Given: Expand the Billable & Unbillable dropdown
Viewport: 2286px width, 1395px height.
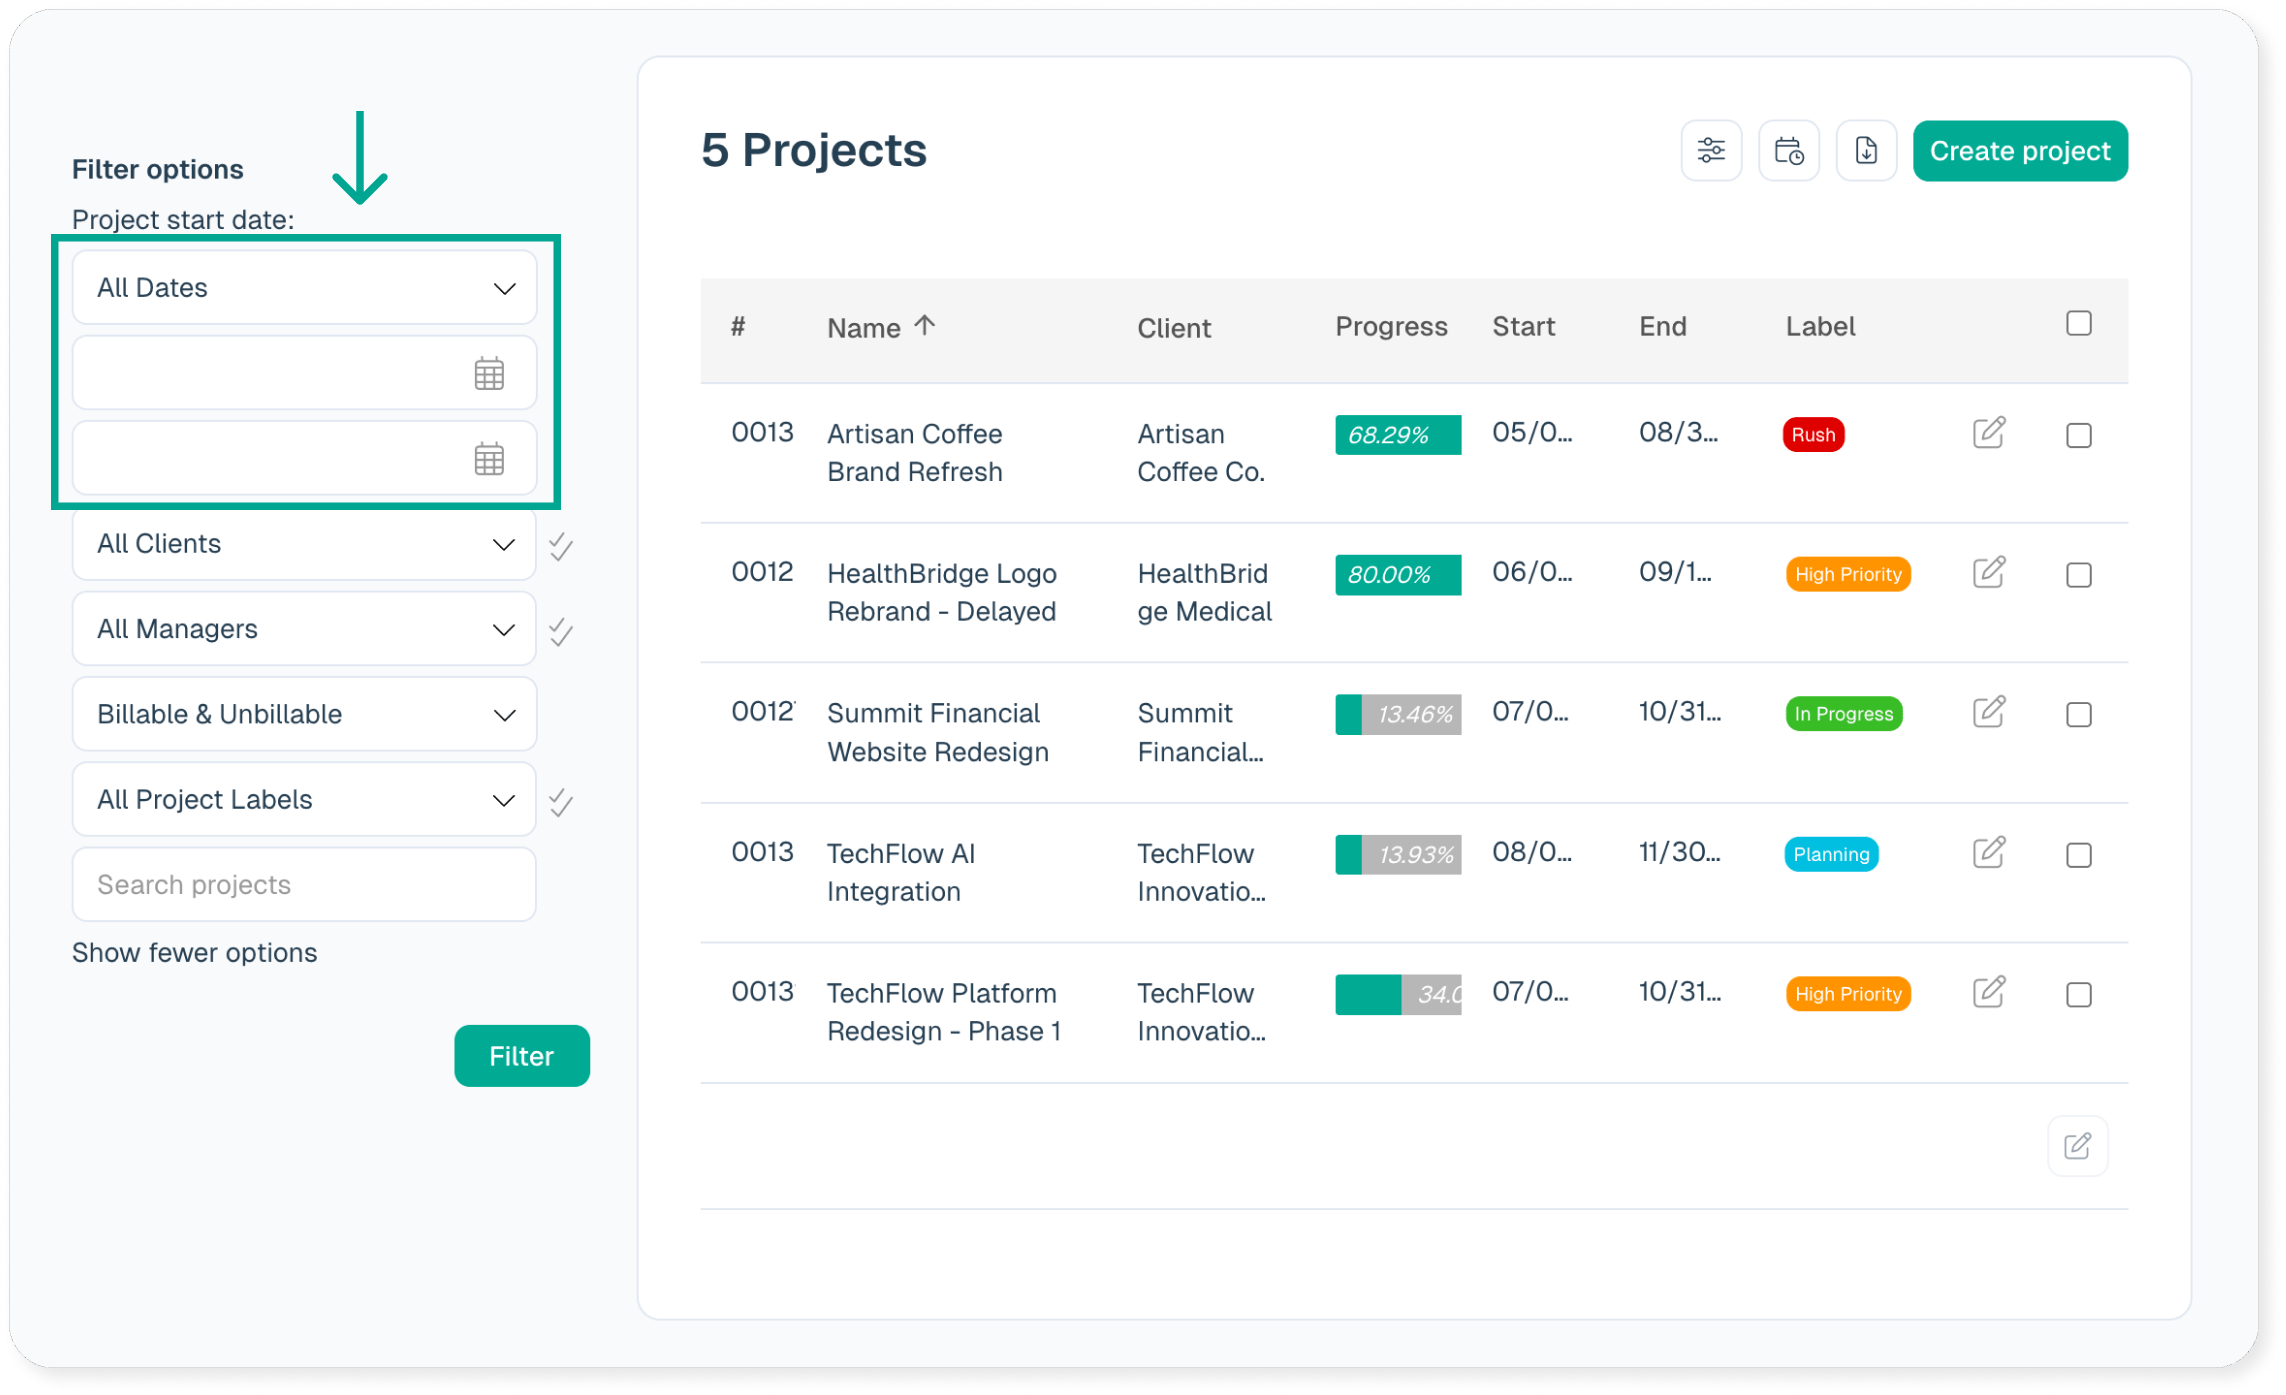Looking at the screenshot, I should pyautogui.click(x=304, y=714).
